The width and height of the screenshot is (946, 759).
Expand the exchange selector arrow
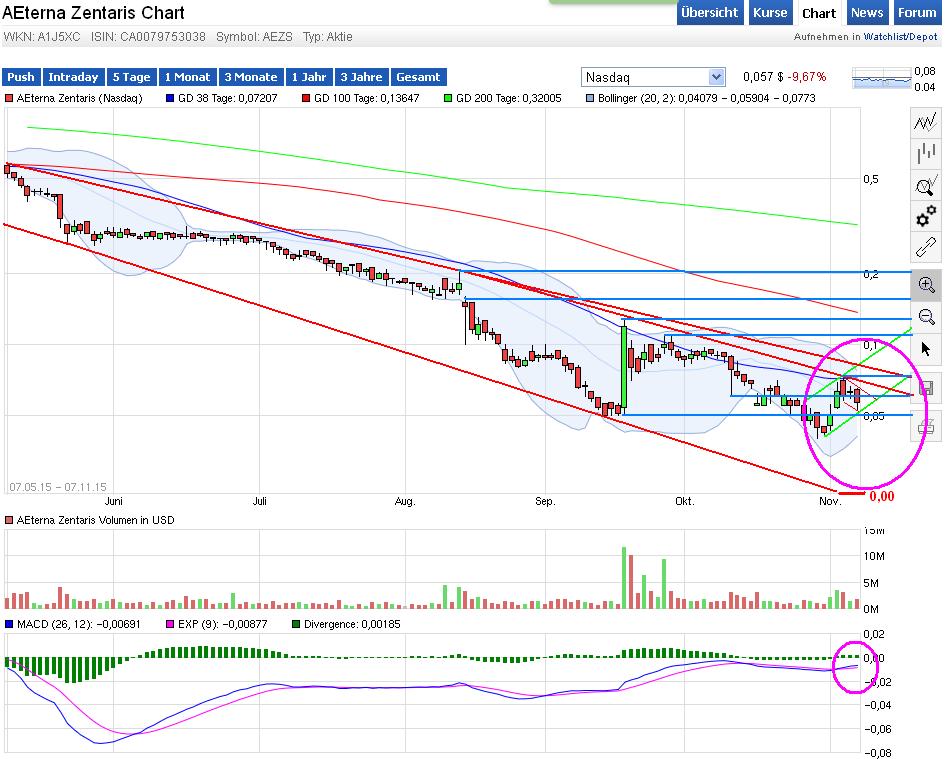716,76
